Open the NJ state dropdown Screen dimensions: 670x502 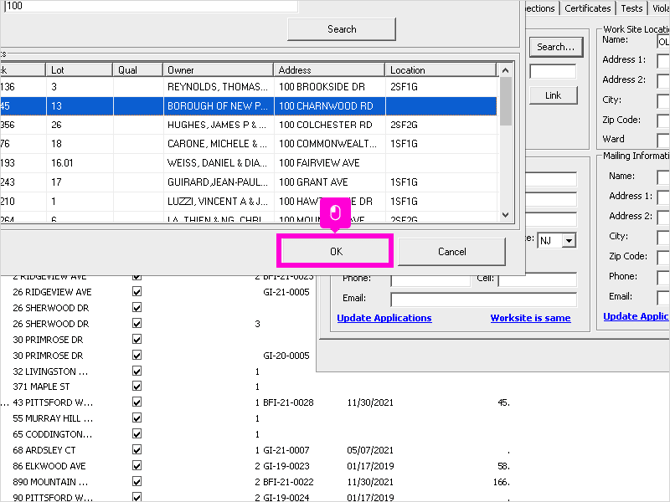(x=568, y=241)
